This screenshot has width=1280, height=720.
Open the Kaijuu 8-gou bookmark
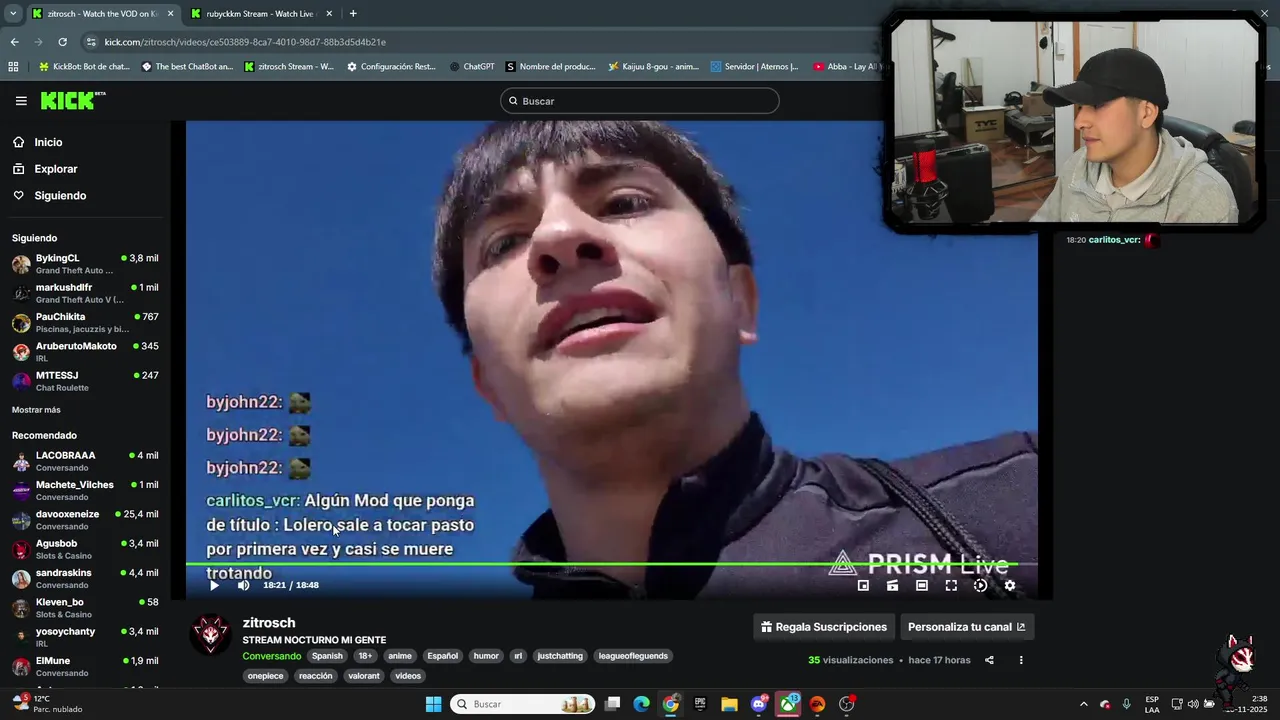(x=654, y=67)
